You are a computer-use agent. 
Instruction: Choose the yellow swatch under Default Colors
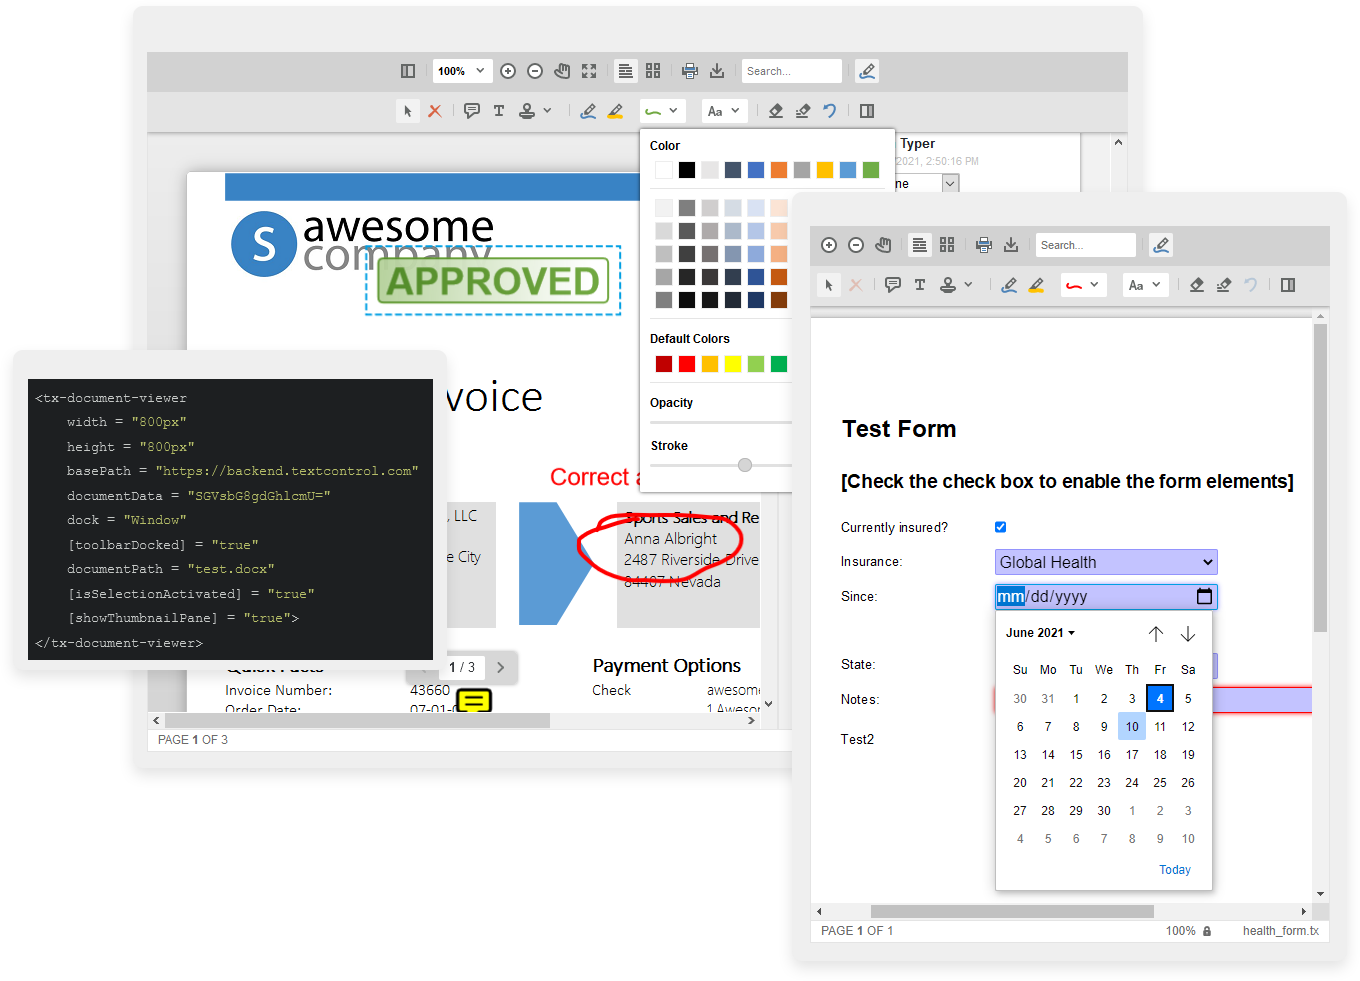point(733,364)
